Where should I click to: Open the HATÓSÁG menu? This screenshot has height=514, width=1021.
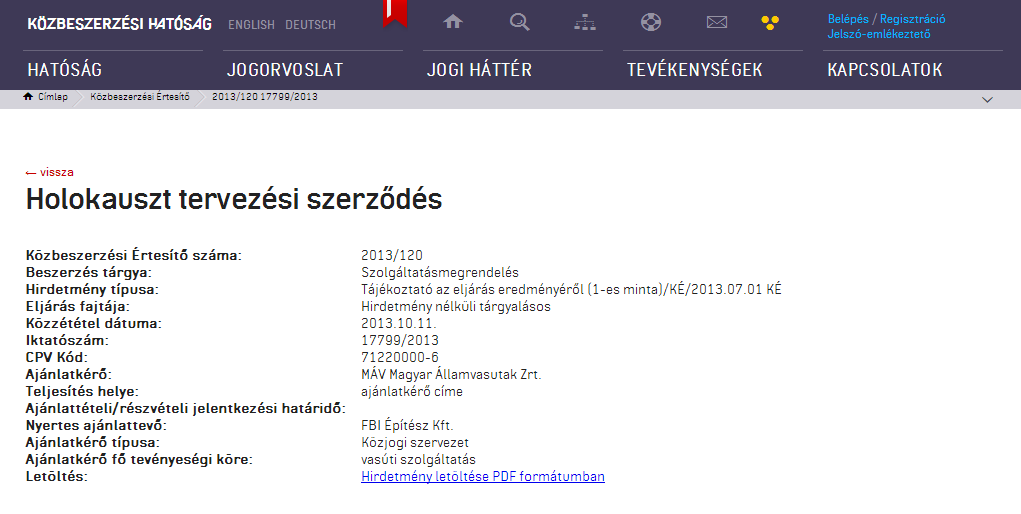pos(64,70)
